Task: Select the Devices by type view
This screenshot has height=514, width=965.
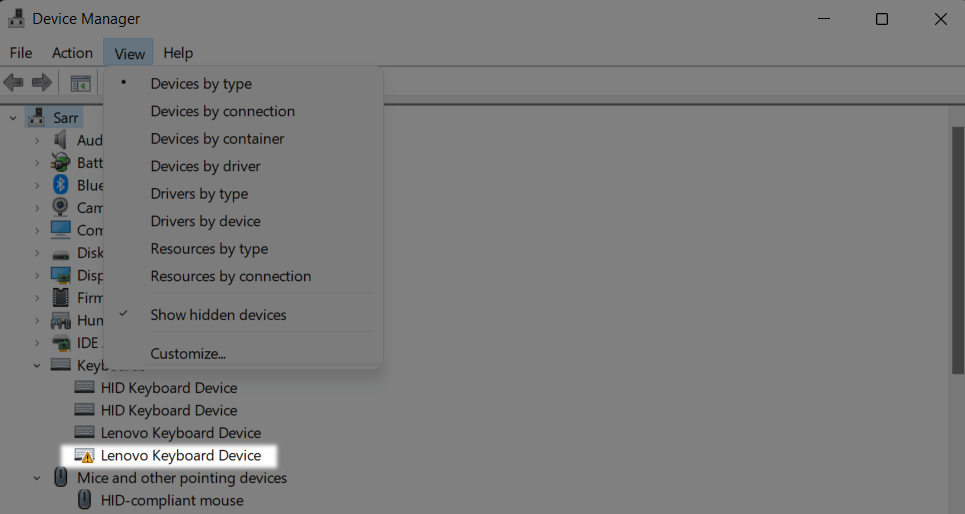Action: tap(201, 84)
